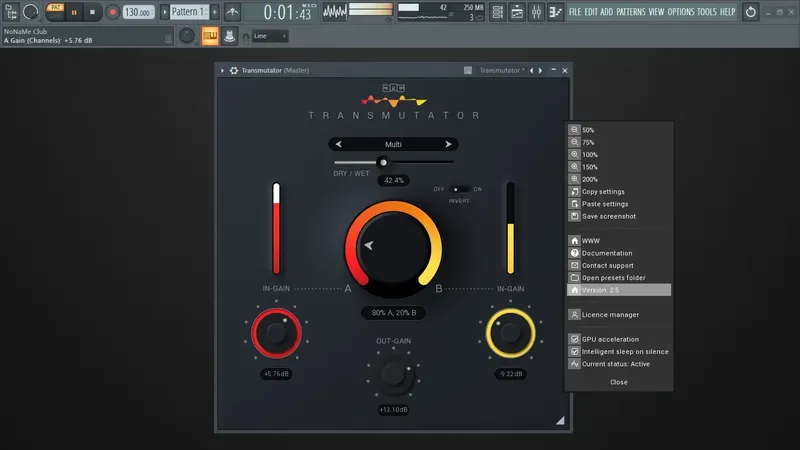Viewport: 800px width, 450px height.
Task: Click the waveform oscilloscope display
Action: [335, 12]
